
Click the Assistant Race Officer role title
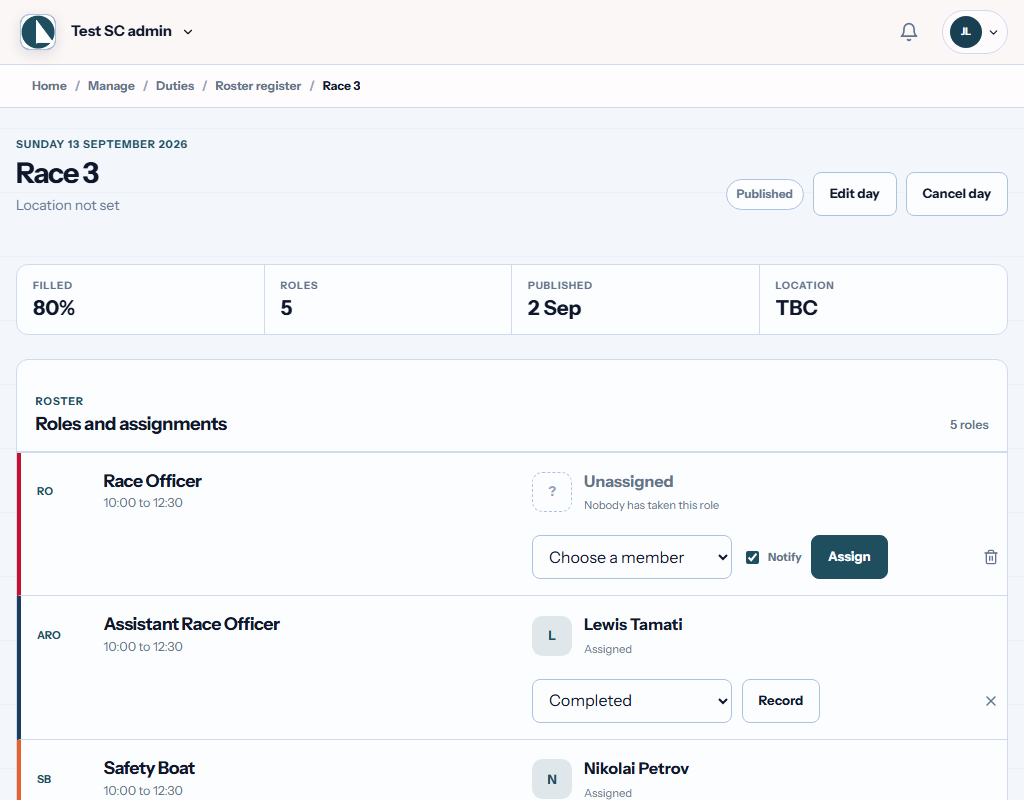191,624
